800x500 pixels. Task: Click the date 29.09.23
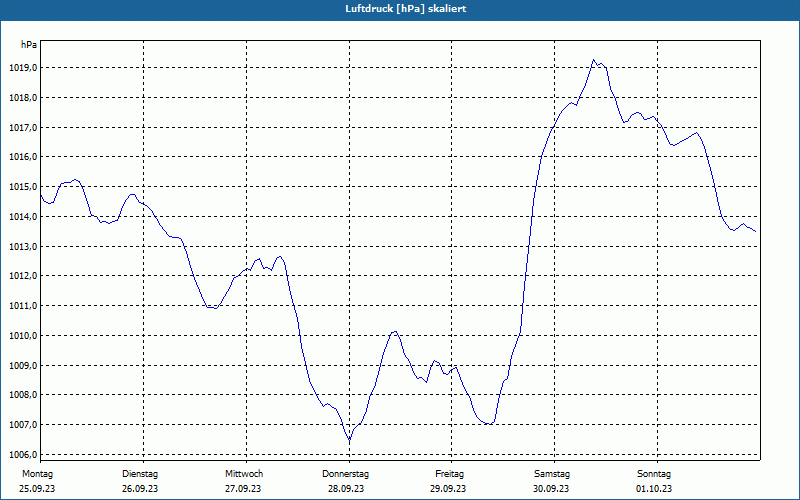click(448, 489)
